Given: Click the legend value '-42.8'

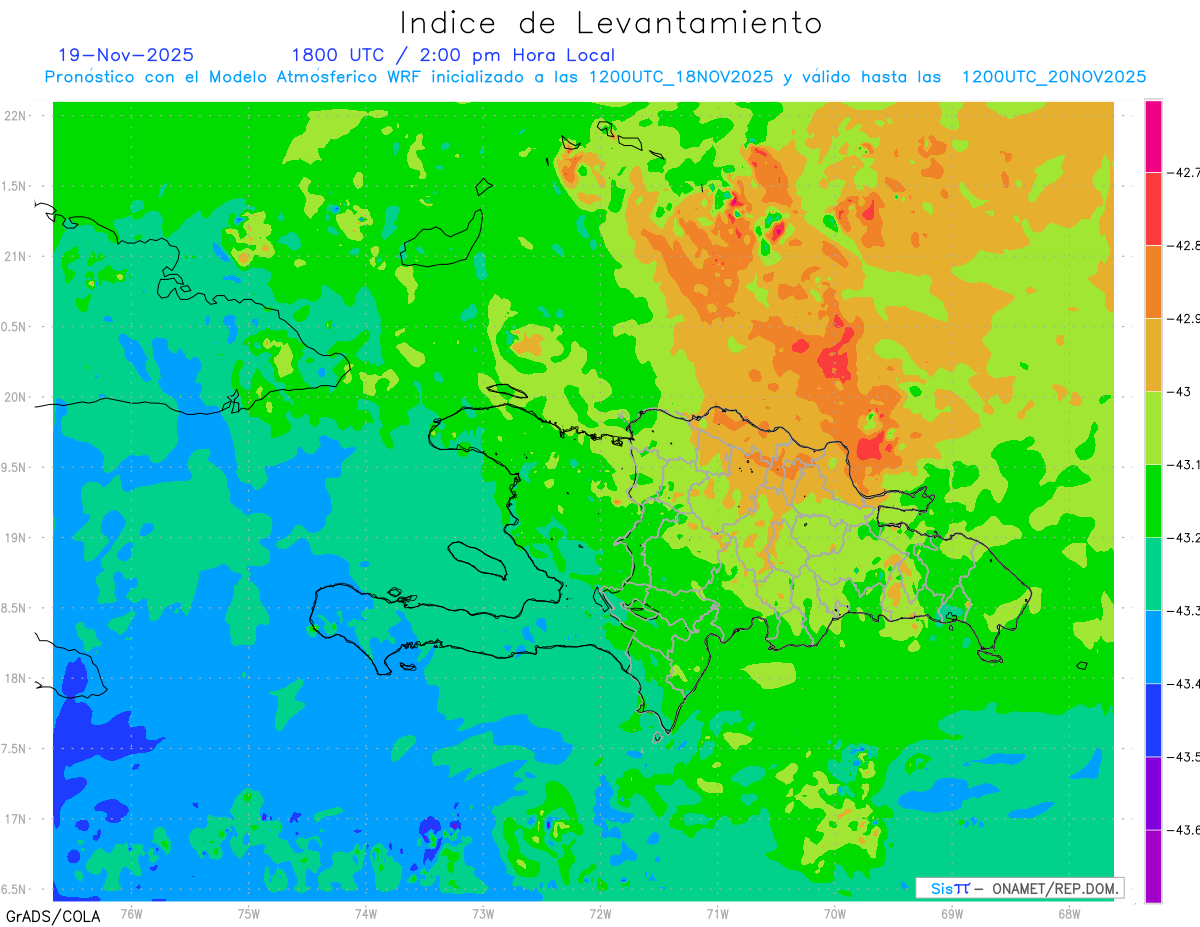Looking at the screenshot, I should point(1183,246).
